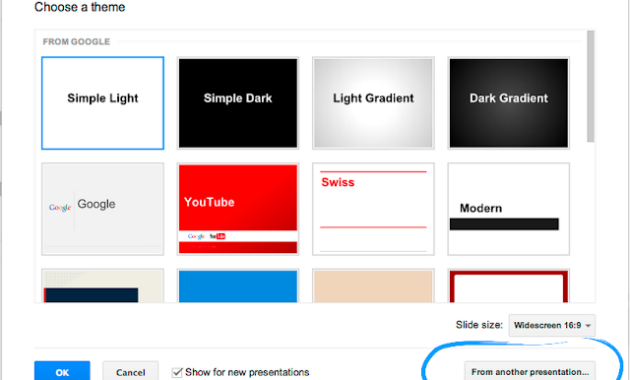
Task: Select the solid blue theme thumbnail
Action: 238,286
